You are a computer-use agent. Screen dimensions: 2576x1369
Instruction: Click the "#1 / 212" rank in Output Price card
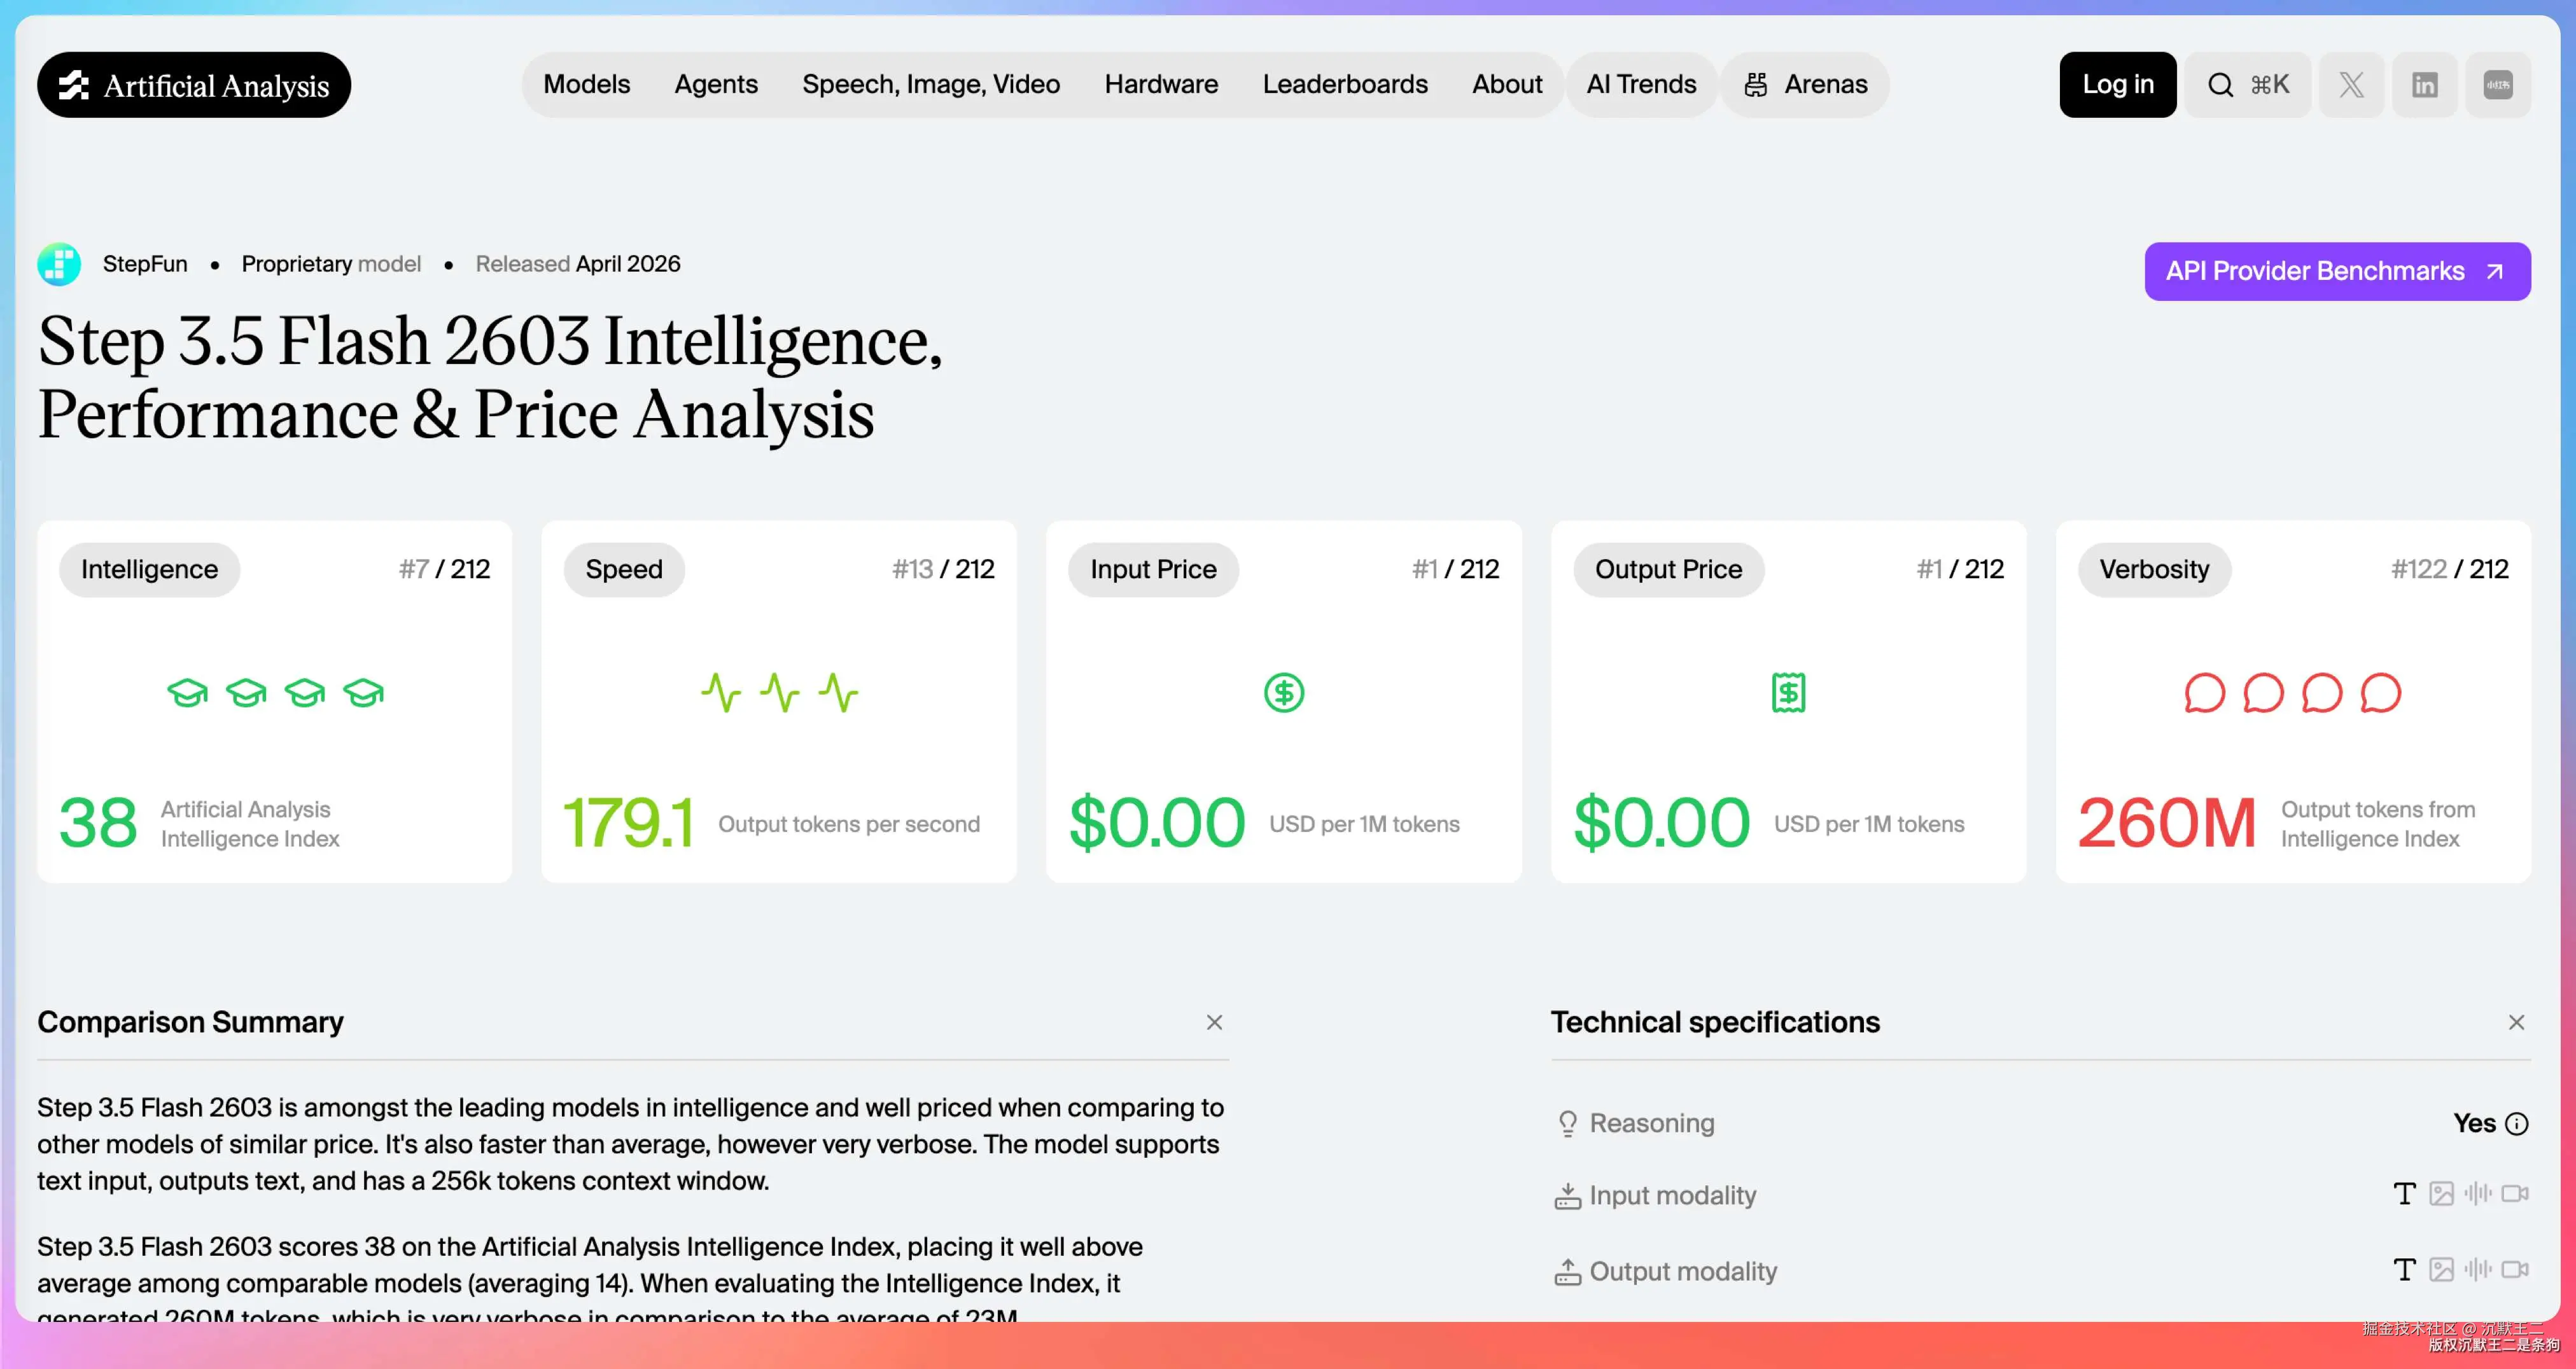point(1960,570)
